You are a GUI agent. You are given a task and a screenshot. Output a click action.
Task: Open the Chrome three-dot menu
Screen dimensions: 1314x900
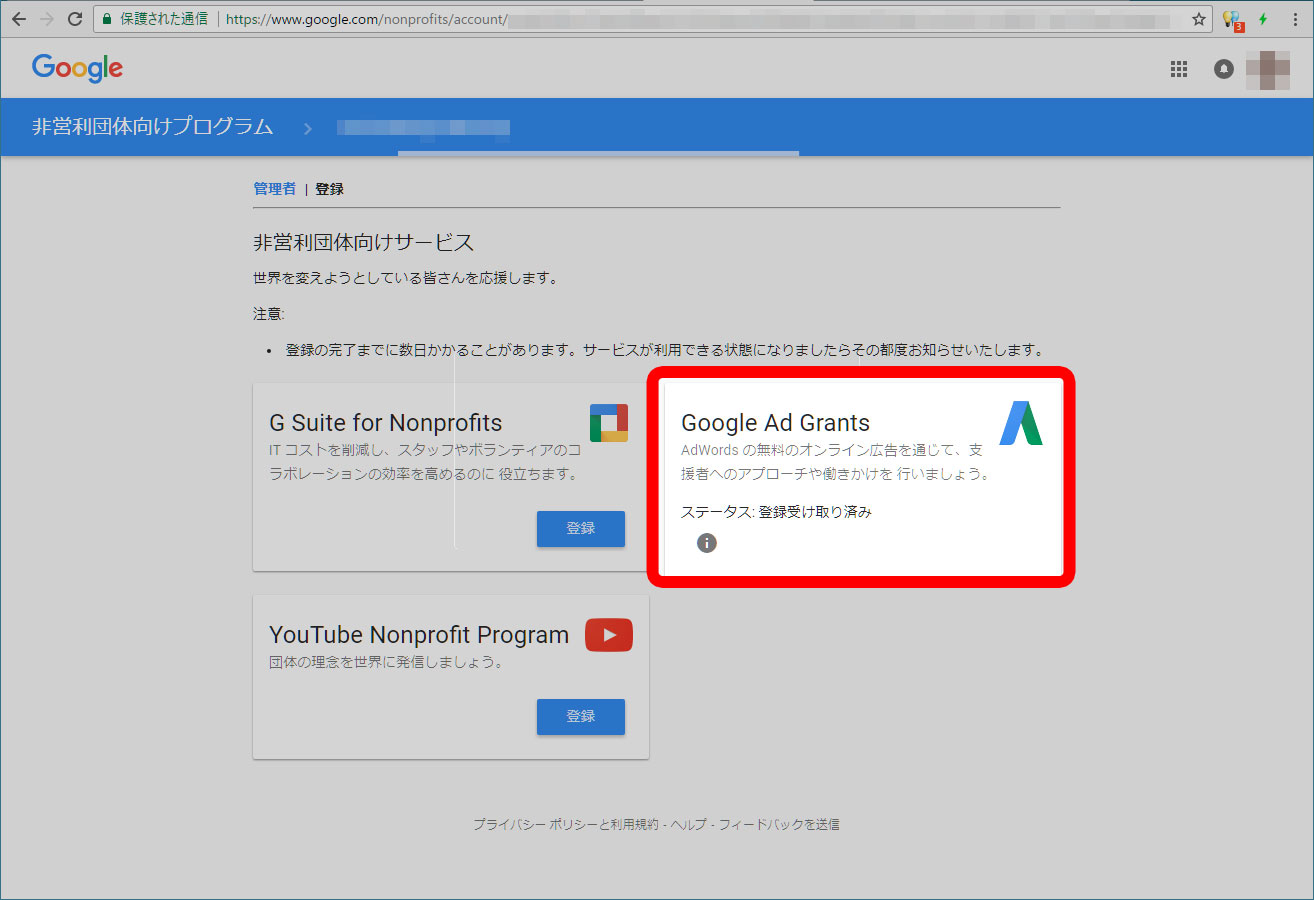click(1294, 19)
